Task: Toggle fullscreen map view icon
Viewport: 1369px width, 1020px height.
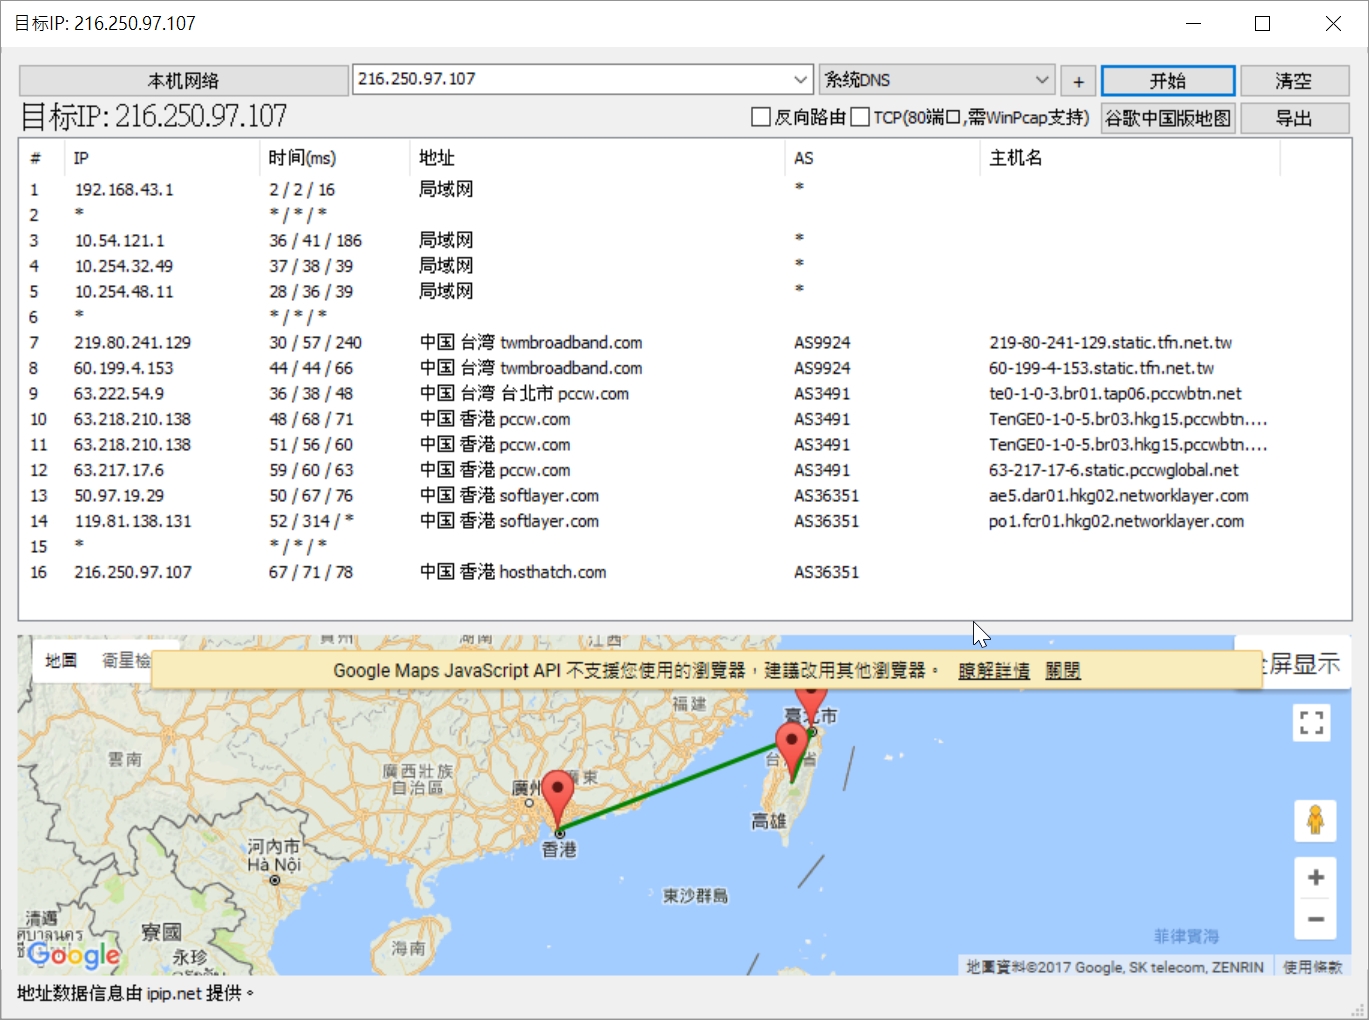Action: (x=1311, y=722)
